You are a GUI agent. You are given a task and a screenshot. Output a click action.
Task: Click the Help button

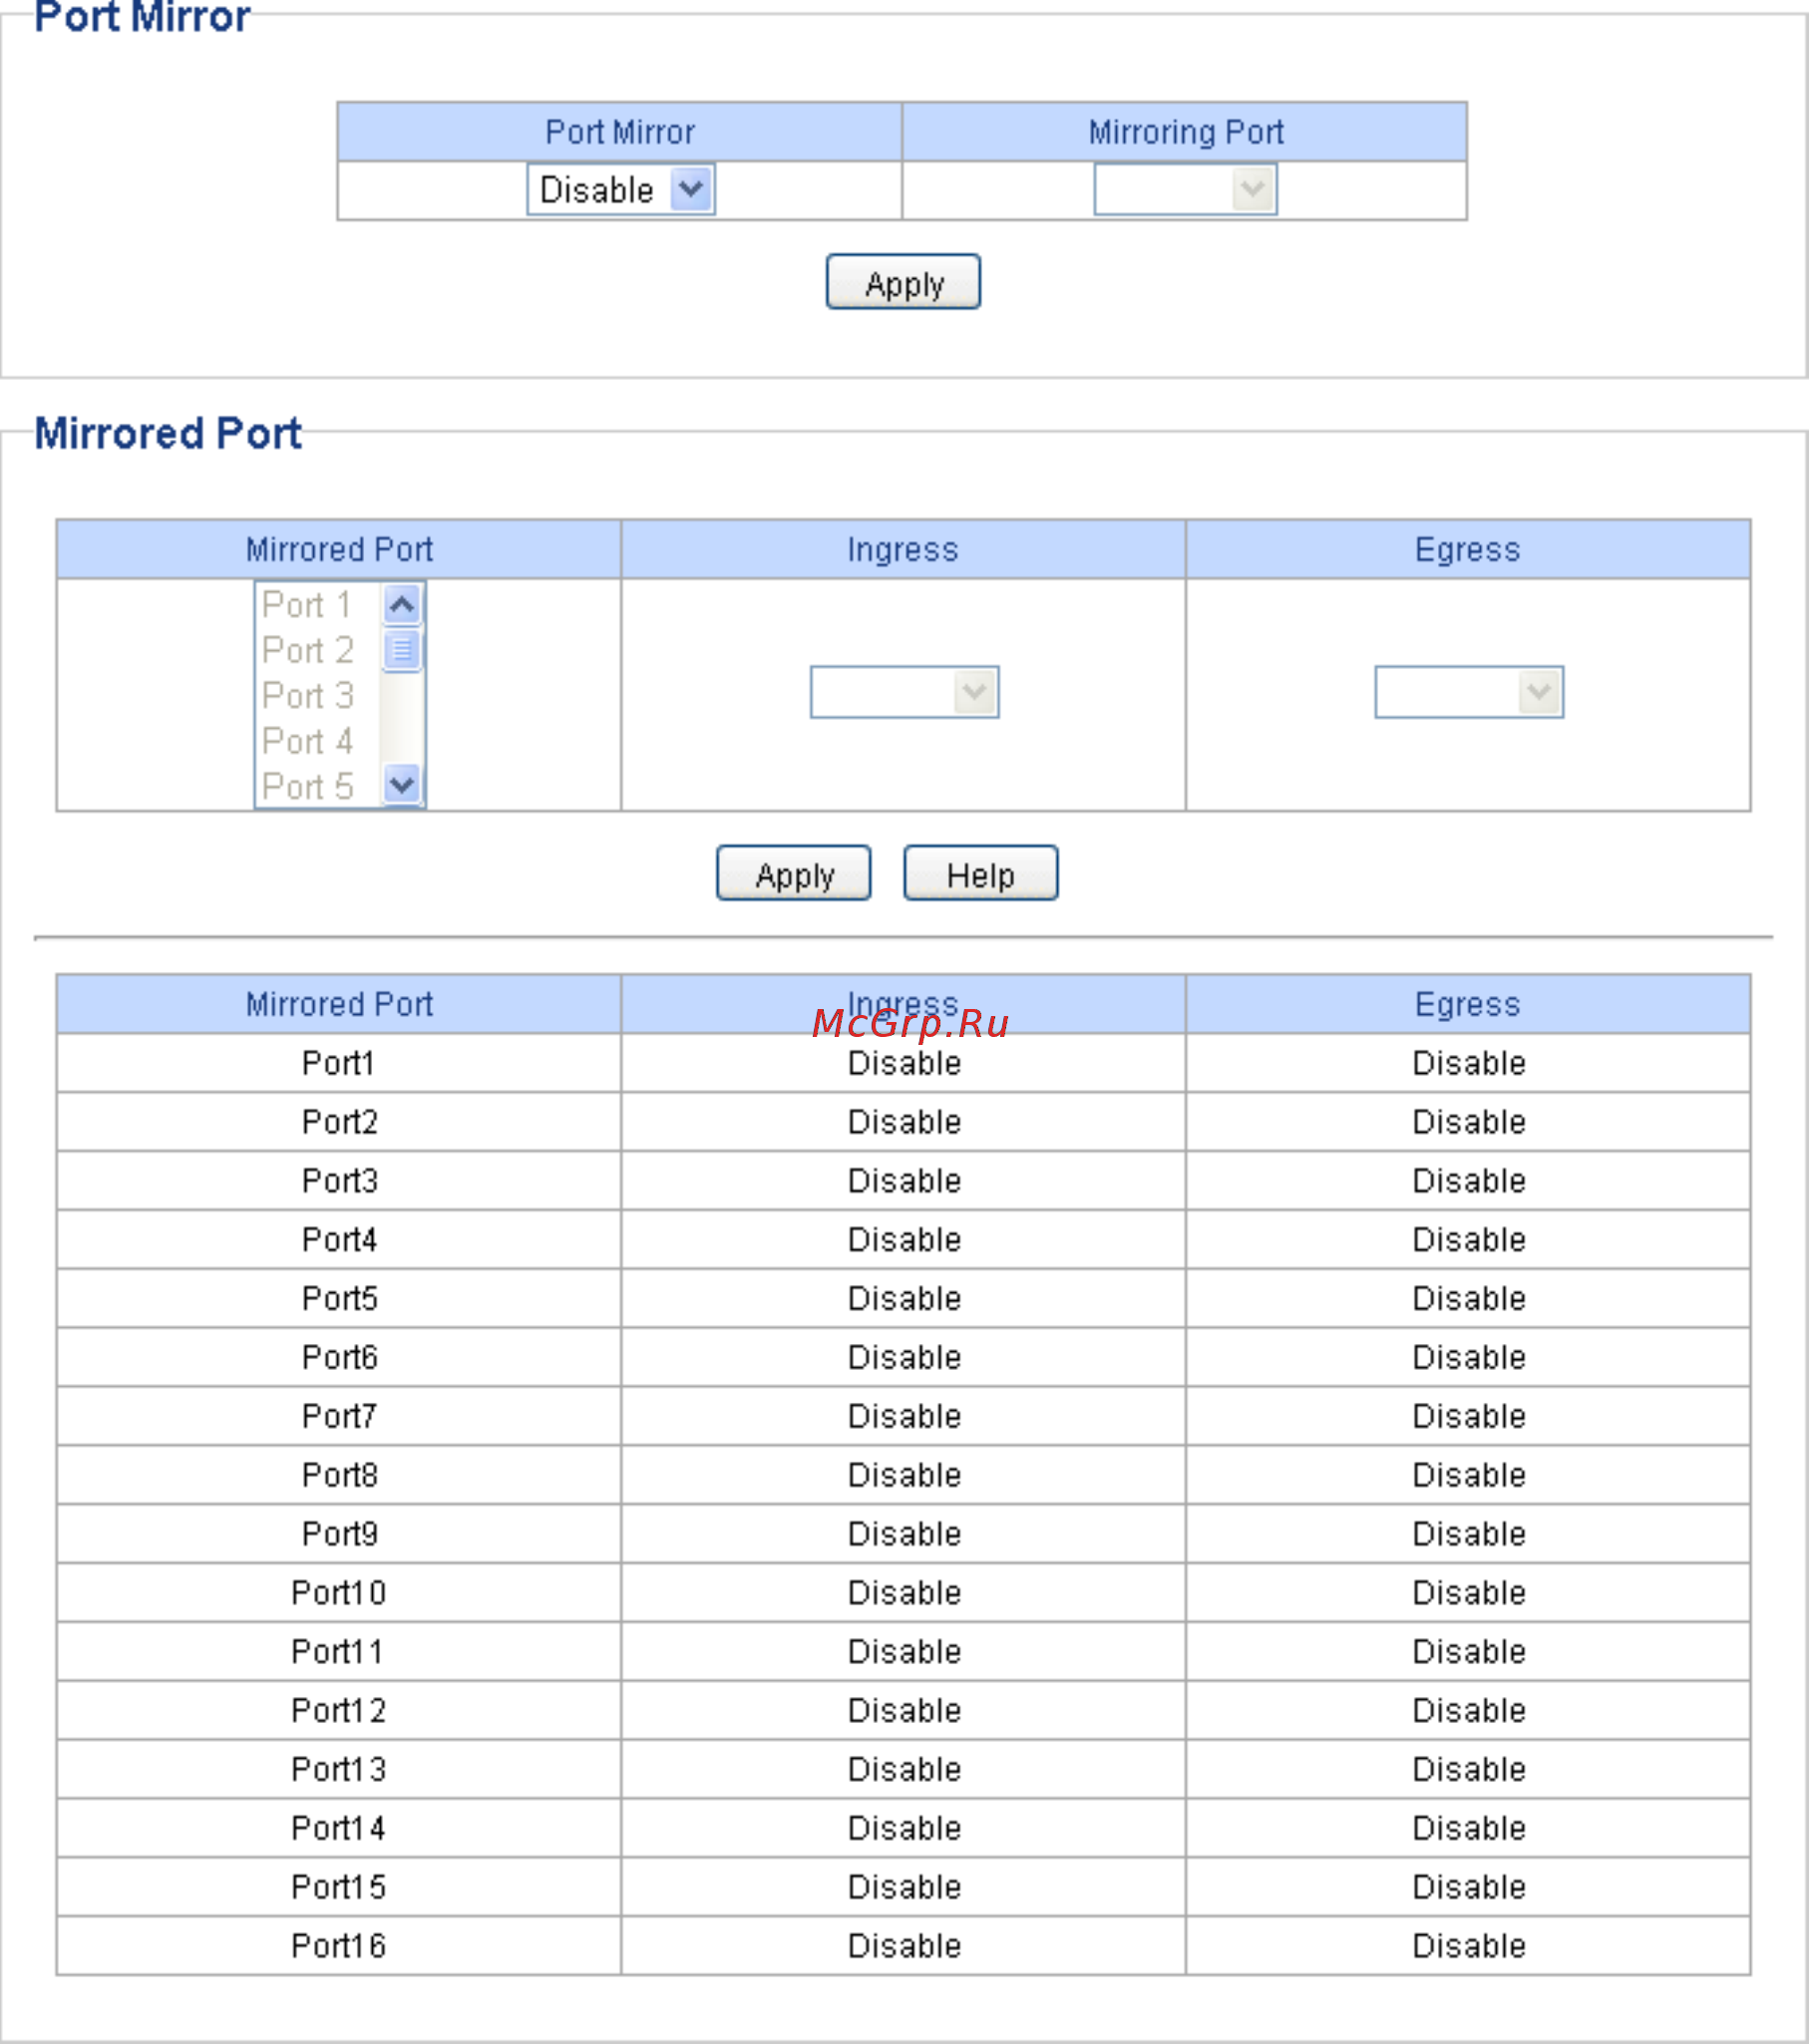pyautogui.click(x=981, y=874)
